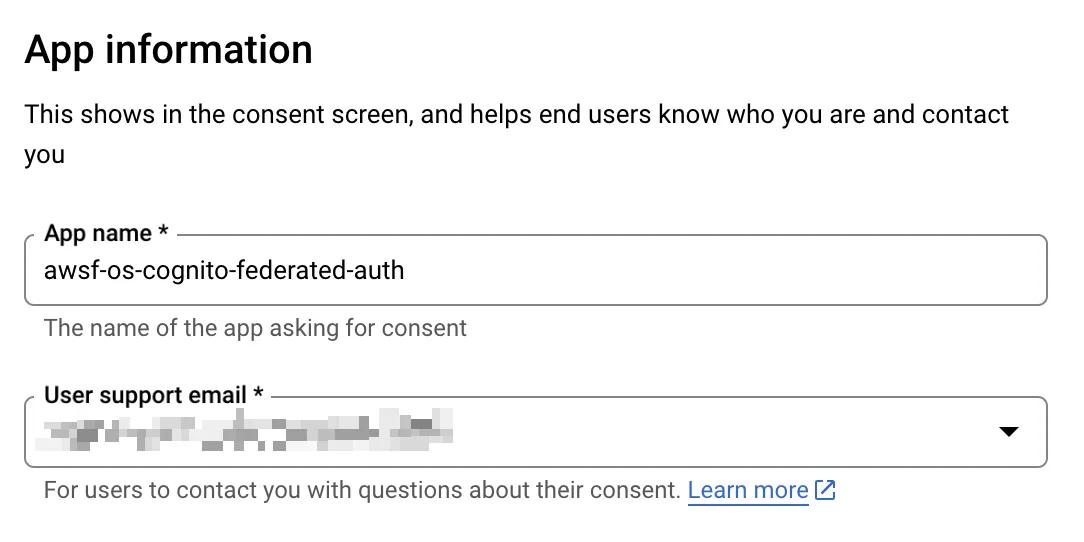This screenshot has width=1084, height=542.
Task: Click the Learn more link
Action: 748,490
